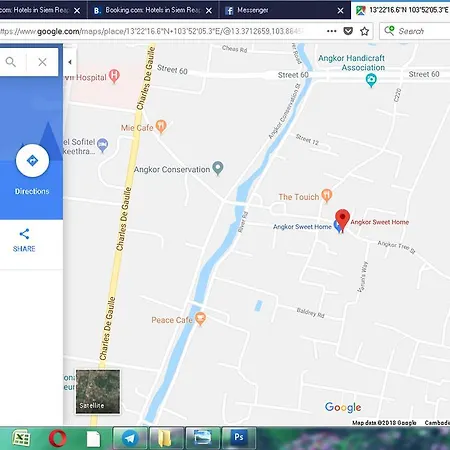Image resolution: width=450 pixels, height=450 pixels.
Task: Click the Share icon in sidebar
Action: click(24, 234)
